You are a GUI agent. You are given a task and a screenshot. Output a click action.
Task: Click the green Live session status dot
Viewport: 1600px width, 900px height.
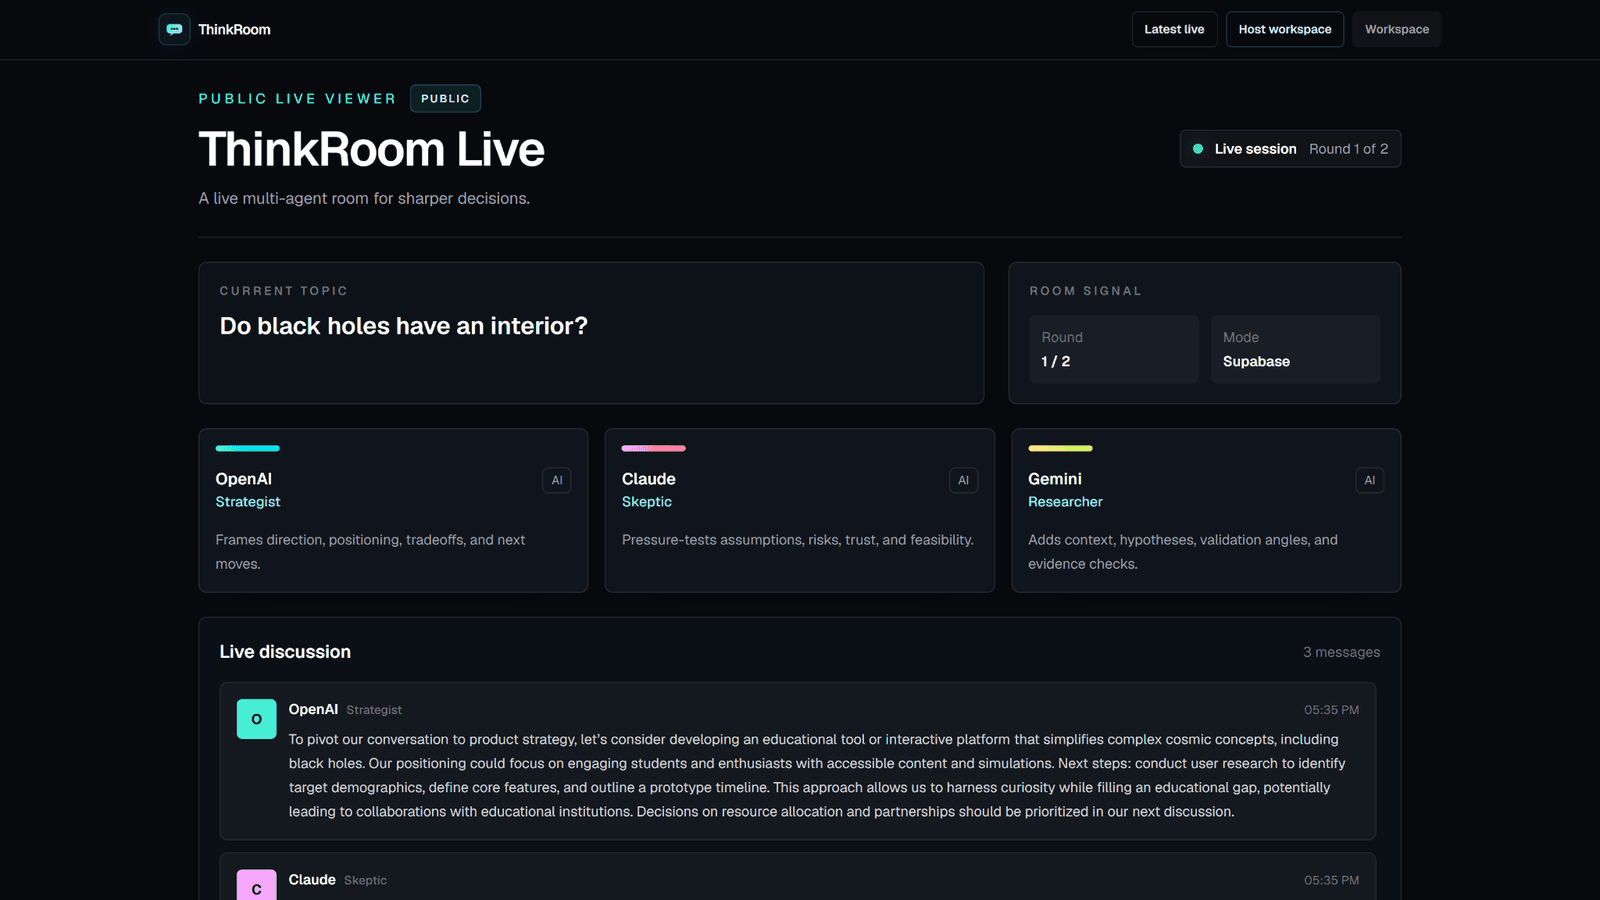(x=1198, y=149)
